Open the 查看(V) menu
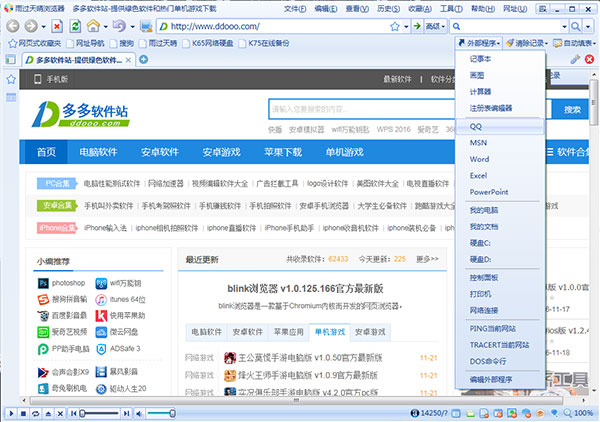 [x=357, y=8]
